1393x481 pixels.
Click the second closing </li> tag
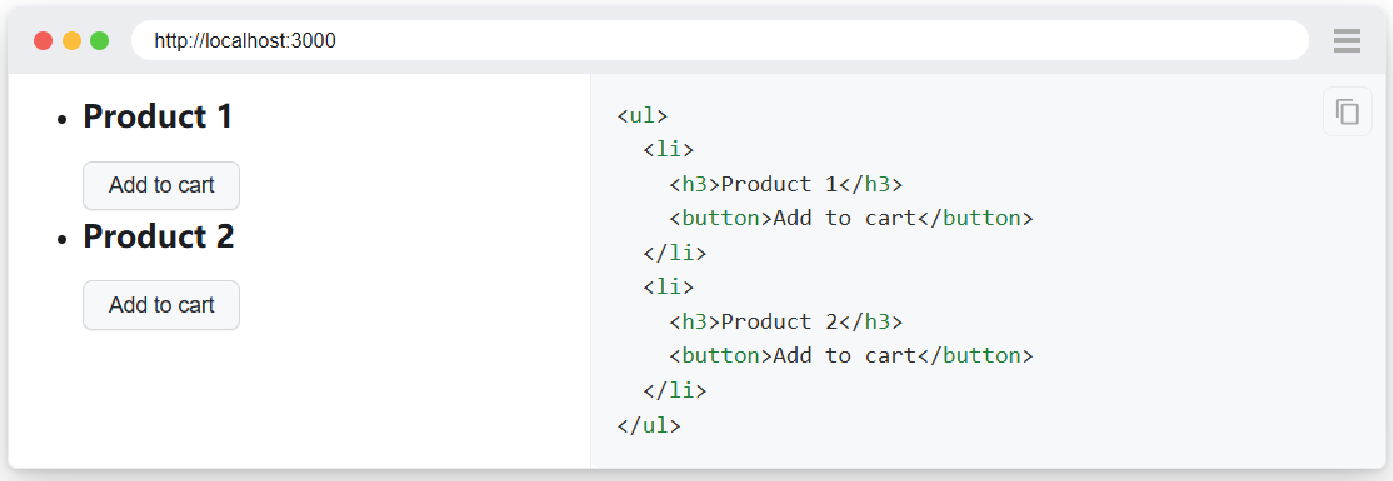[x=675, y=391]
